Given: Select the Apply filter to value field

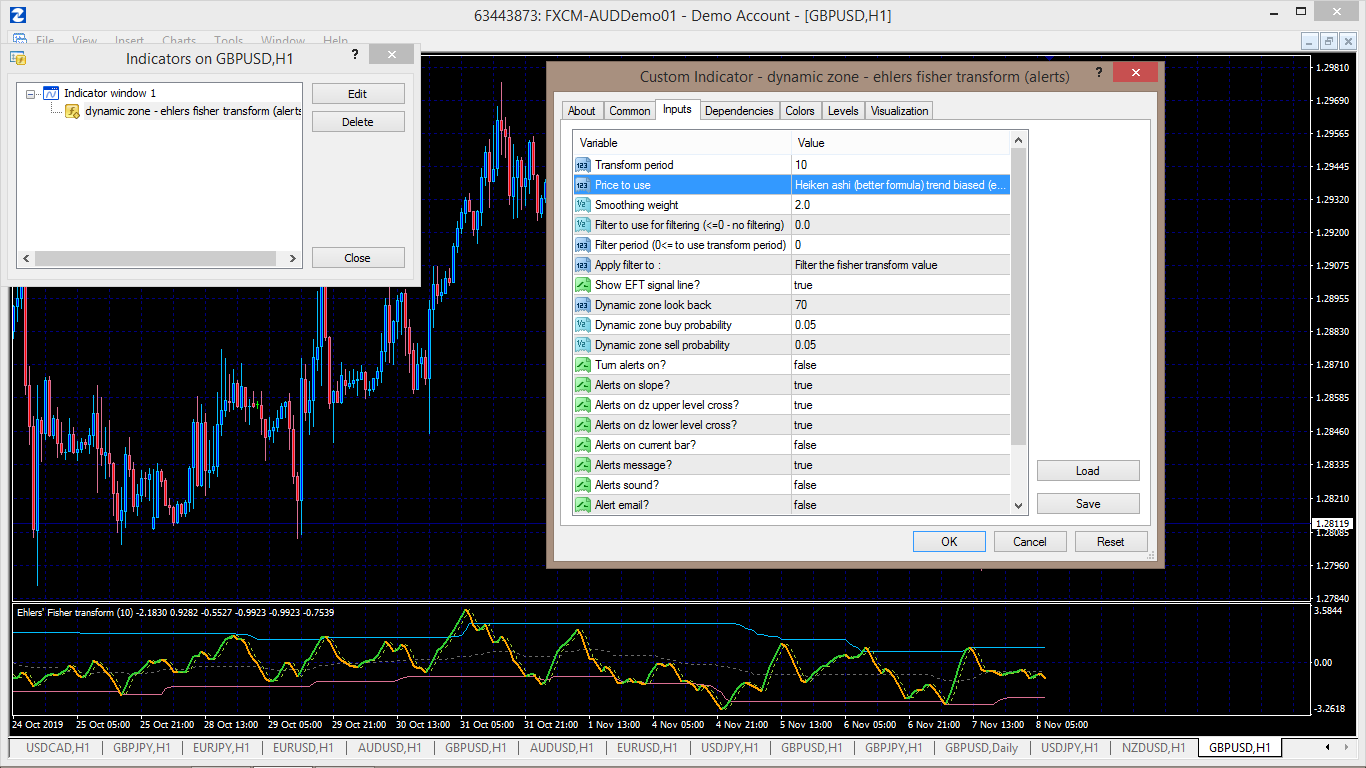Looking at the screenshot, I should (900, 265).
